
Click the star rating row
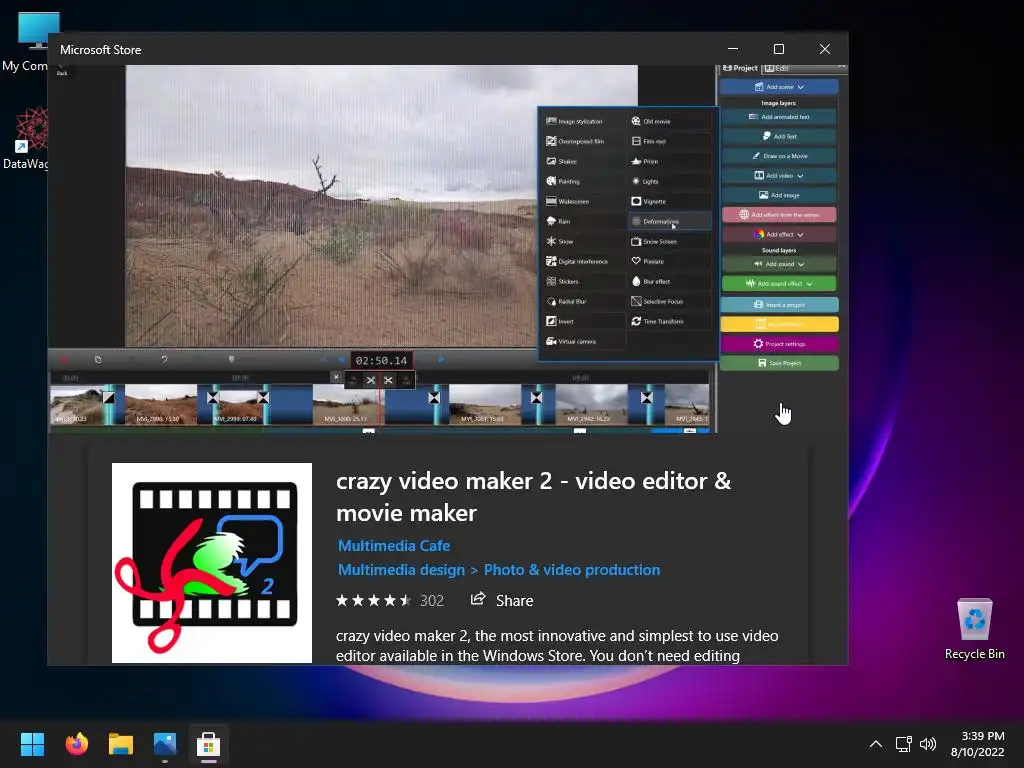(374, 600)
